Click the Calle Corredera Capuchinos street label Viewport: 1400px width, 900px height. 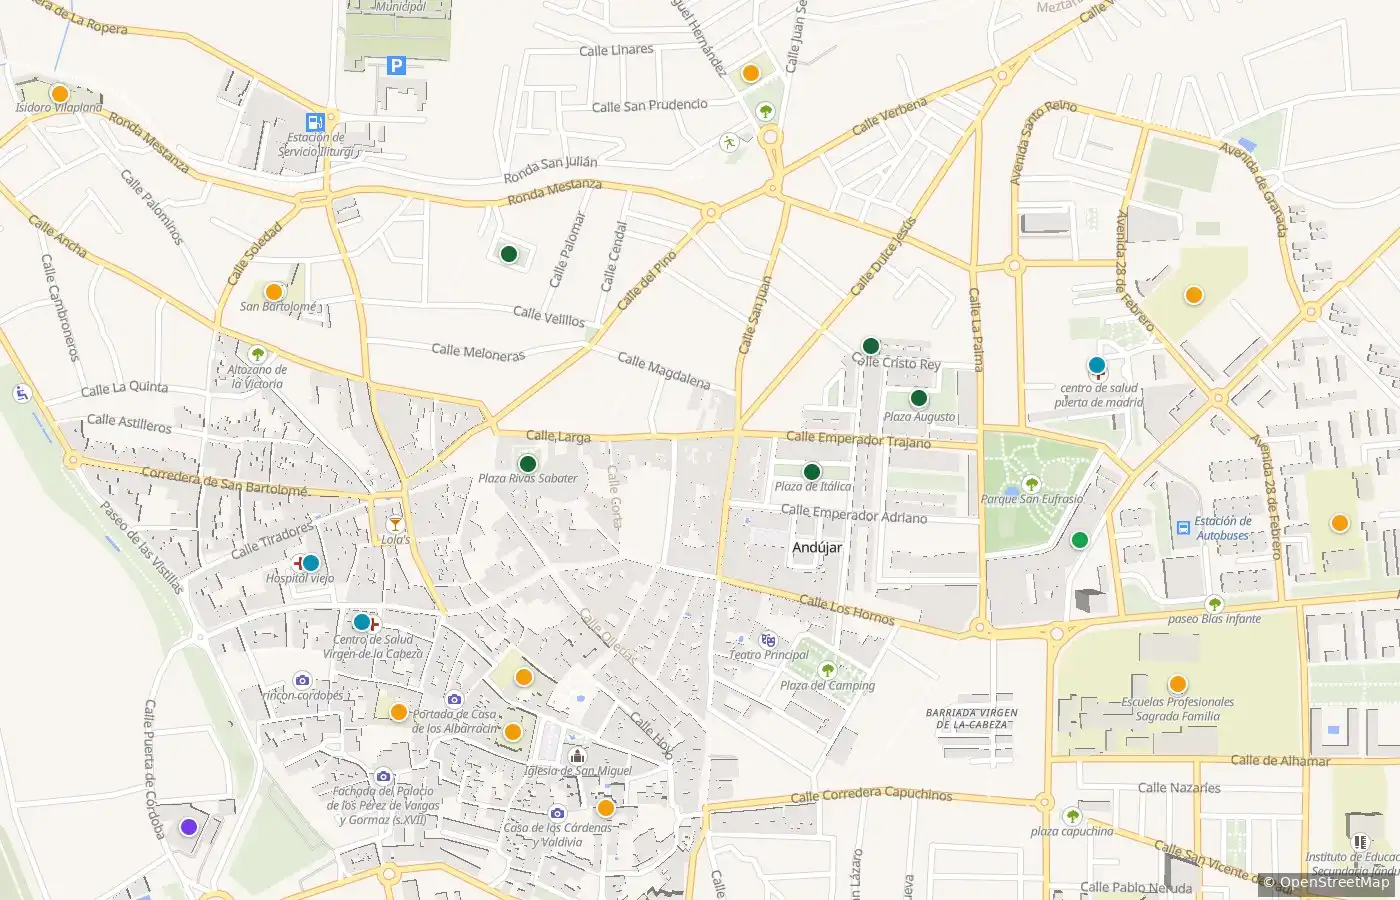pos(871,794)
